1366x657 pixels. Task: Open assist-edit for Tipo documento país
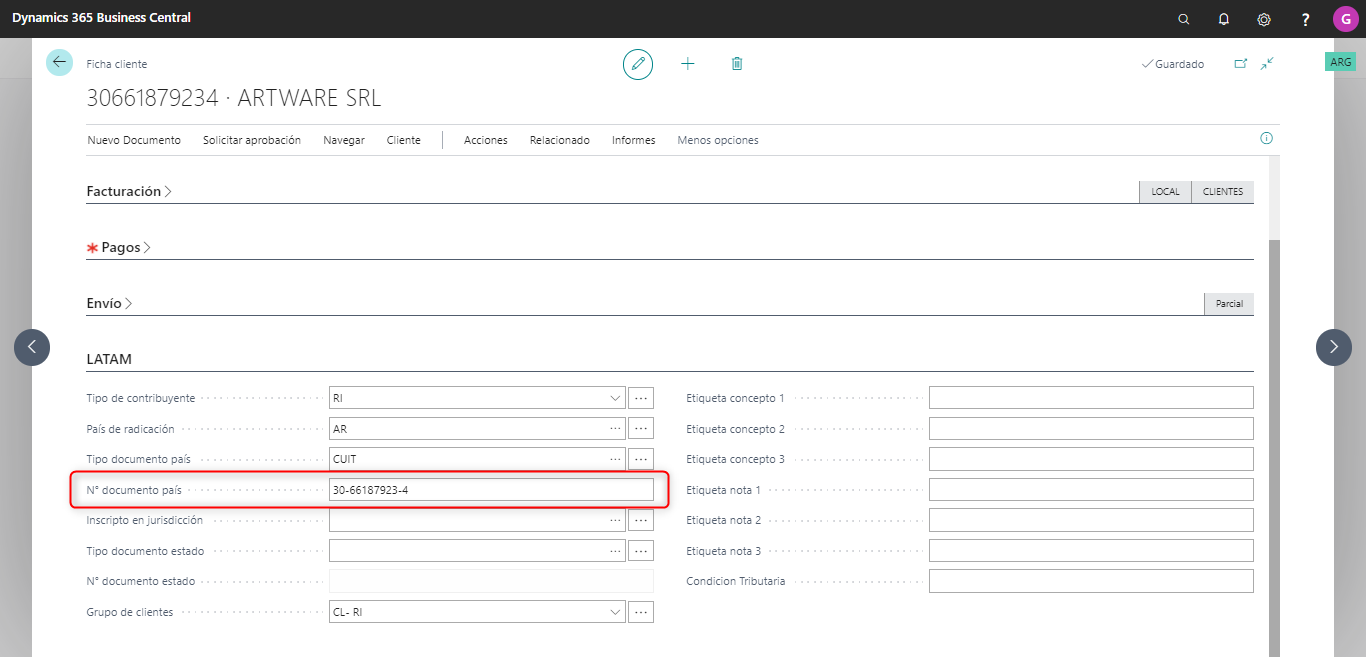click(642, 459)
